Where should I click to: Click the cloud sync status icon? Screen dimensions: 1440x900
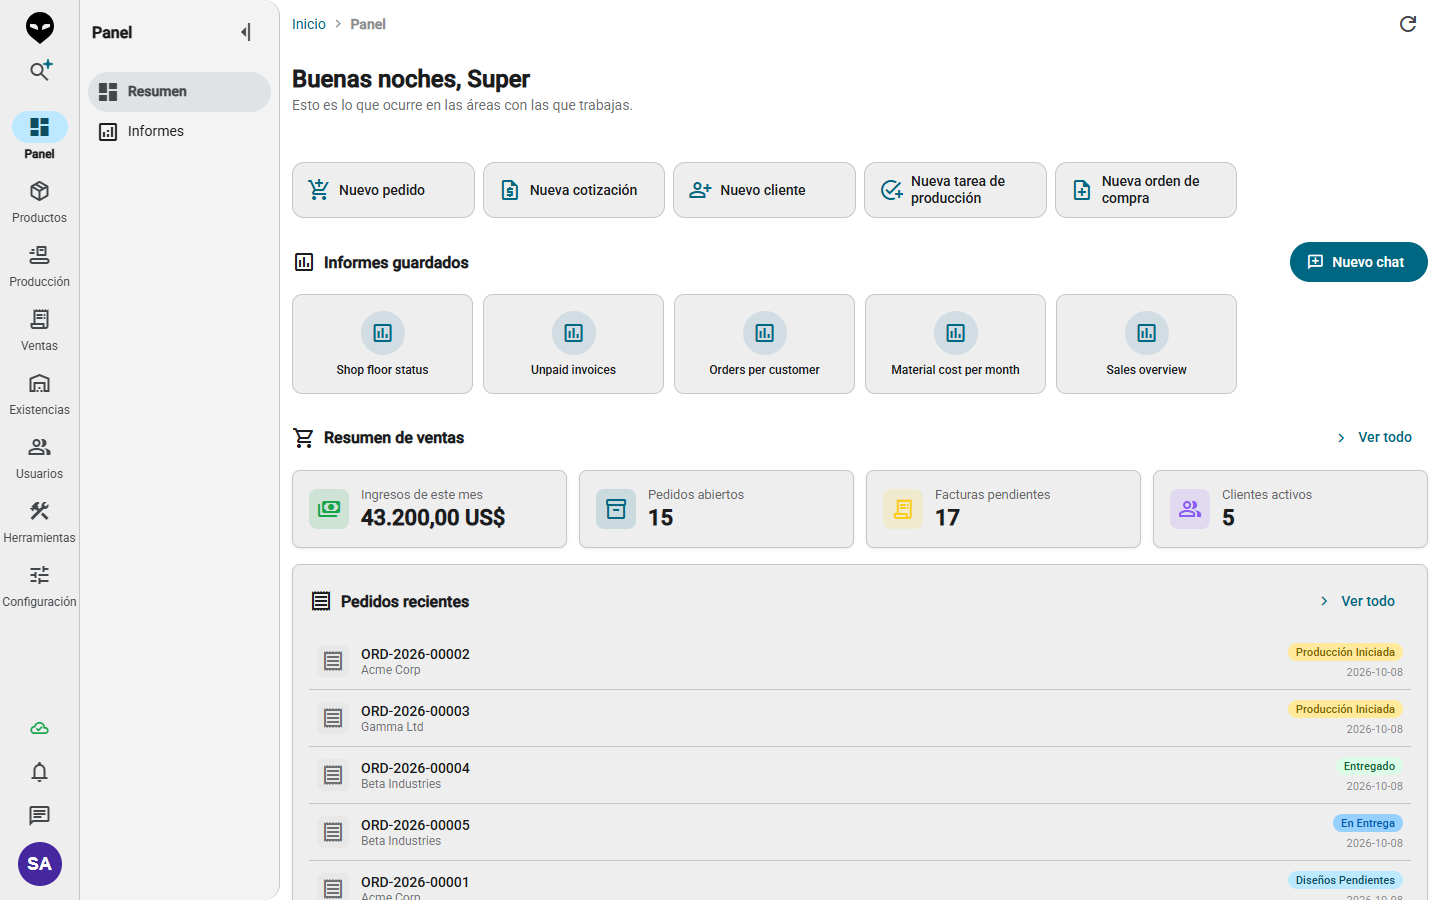click(x=40, y=728)
